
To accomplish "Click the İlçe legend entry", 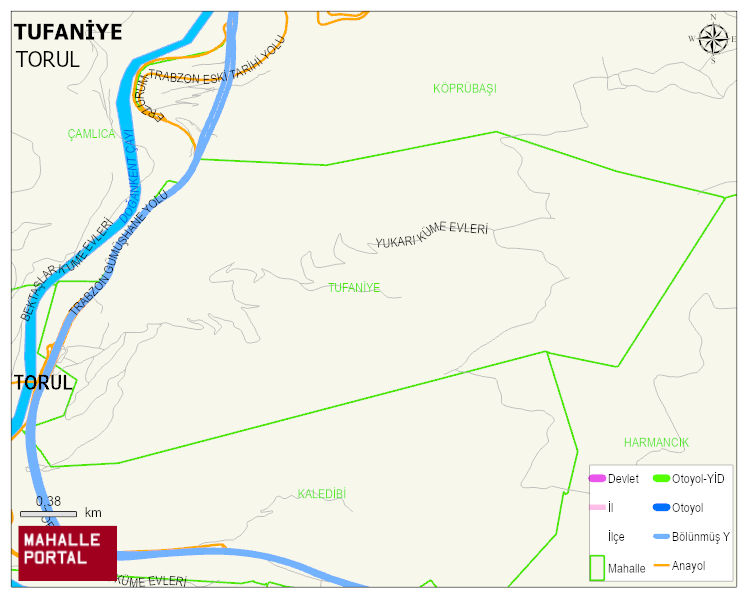I will (x=615, y=537).
